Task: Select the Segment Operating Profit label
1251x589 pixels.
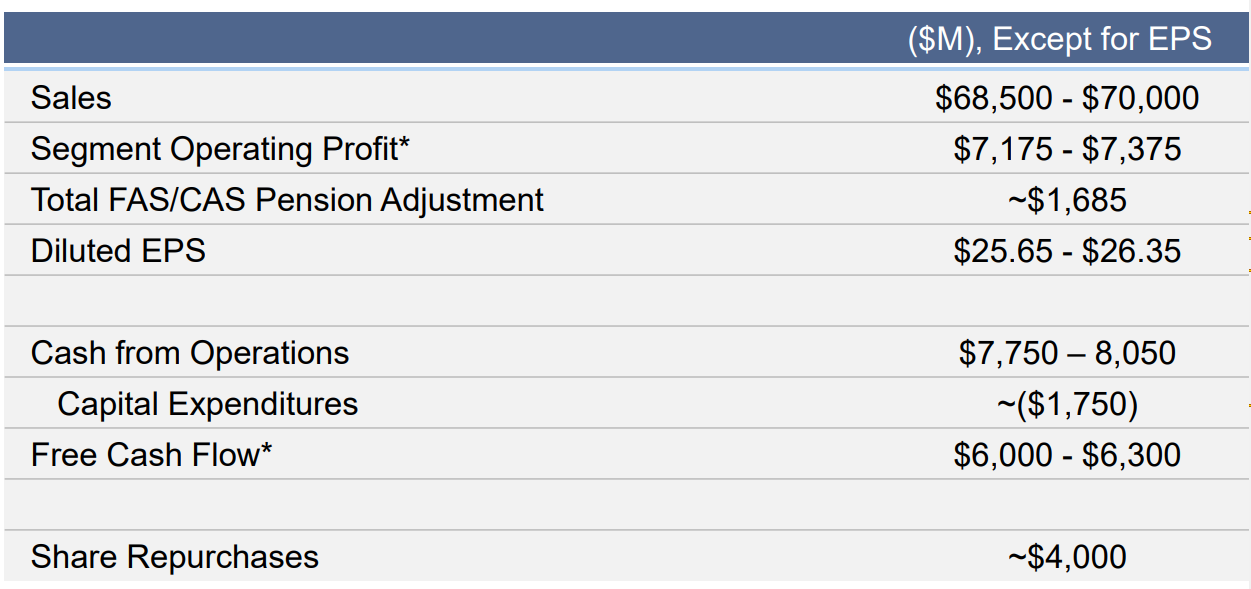Action: [x=220, y=149]
